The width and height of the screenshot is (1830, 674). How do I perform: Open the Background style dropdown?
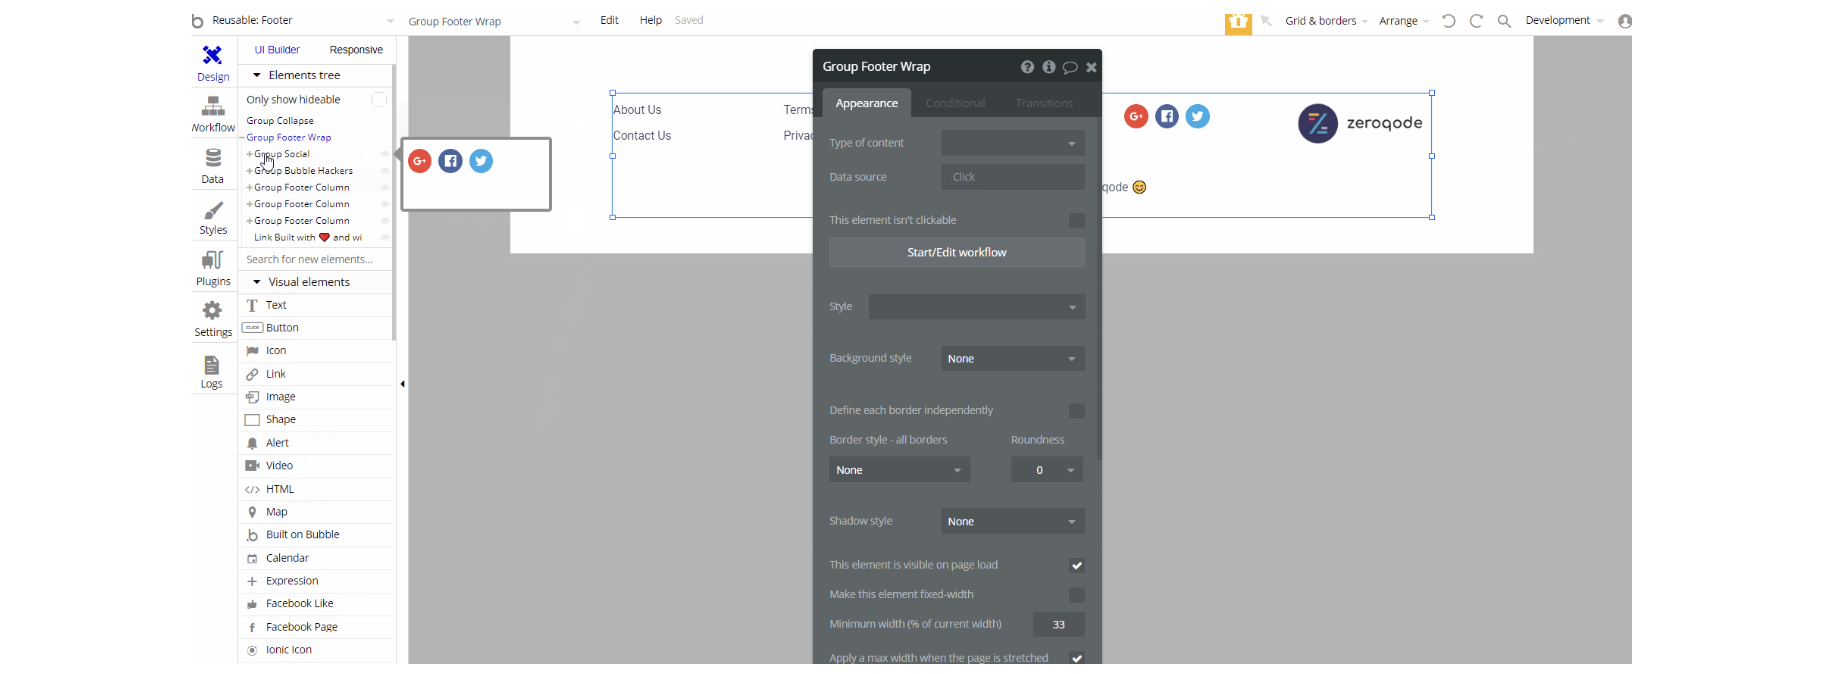1013,358
